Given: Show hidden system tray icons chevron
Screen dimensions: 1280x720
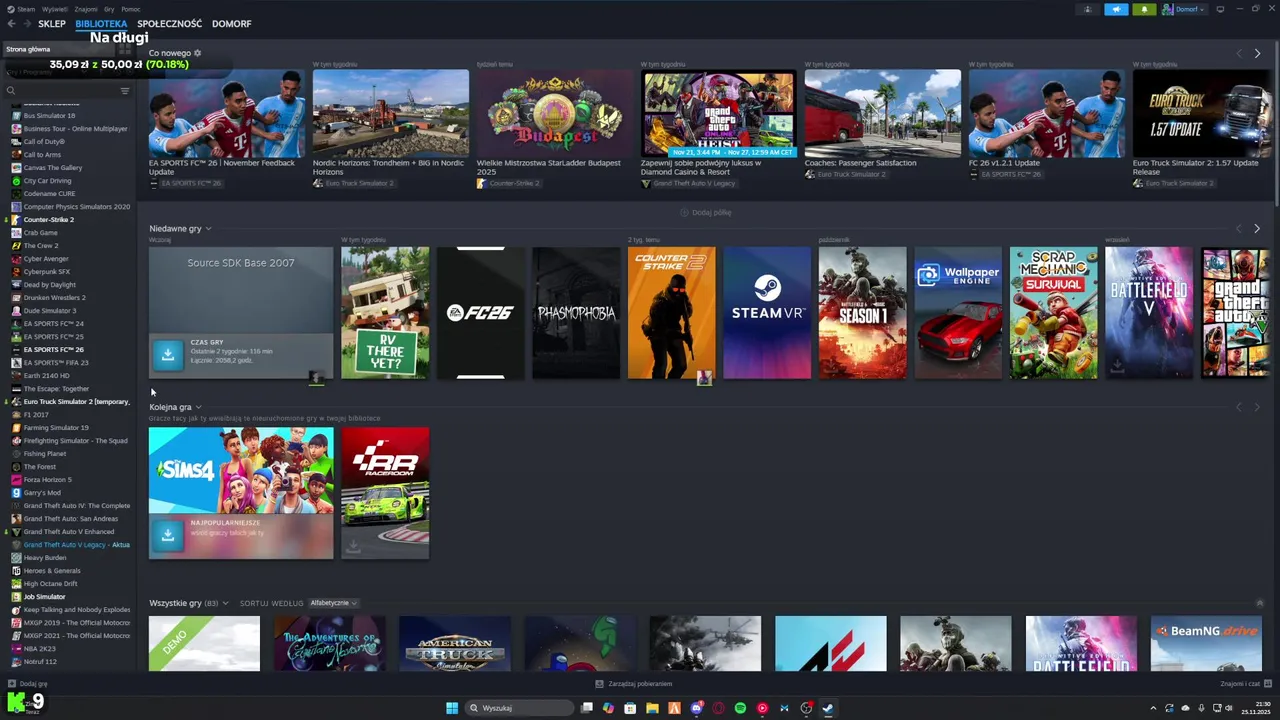Looking at the screenshot, I should [1153, 708].
